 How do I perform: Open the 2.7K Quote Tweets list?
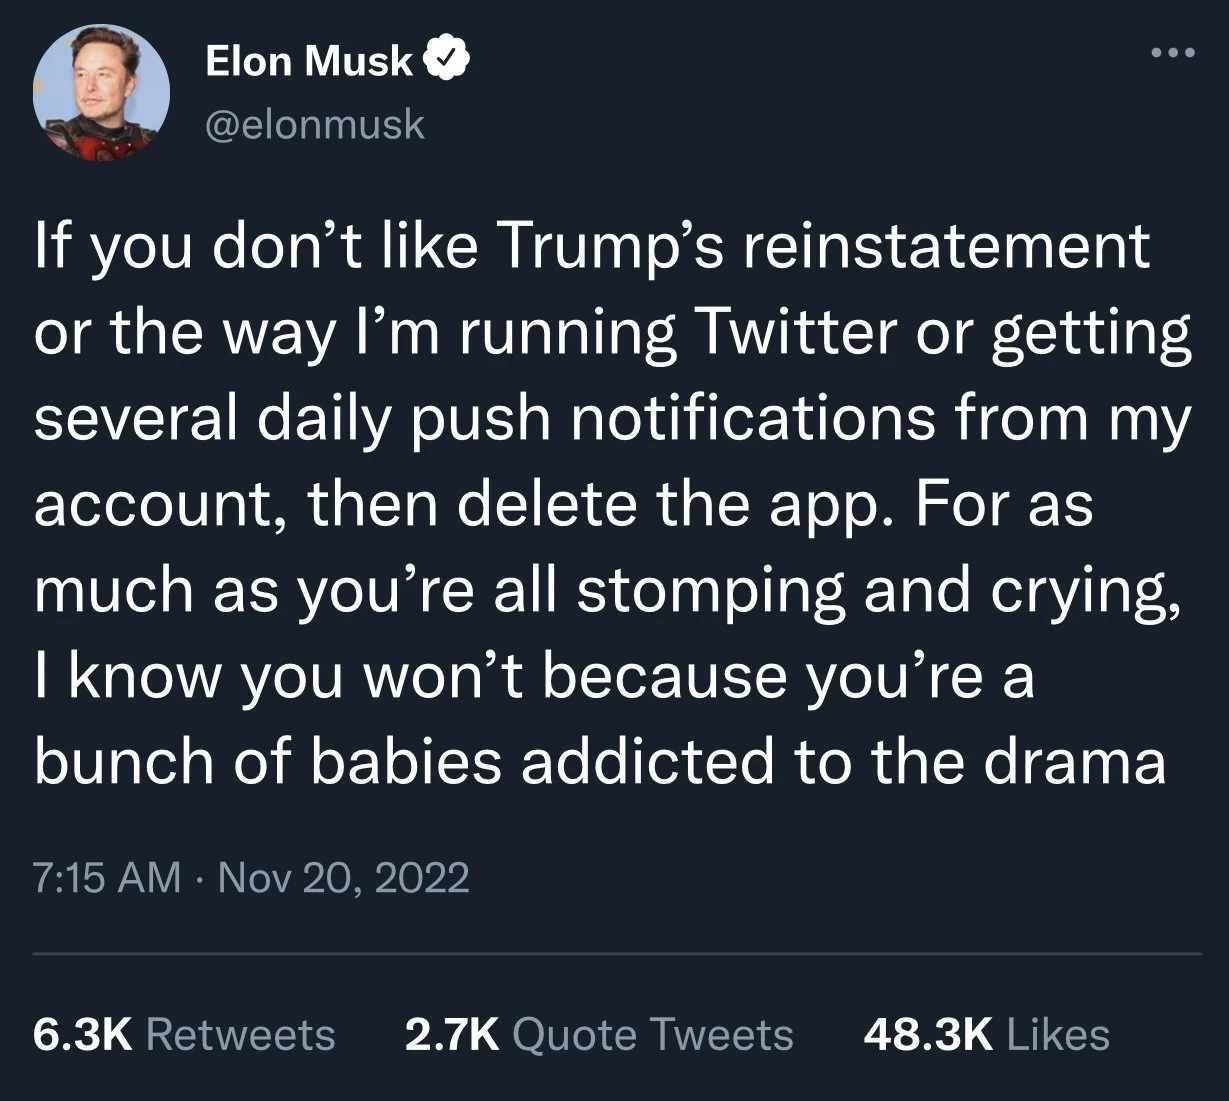point(599,1034)
